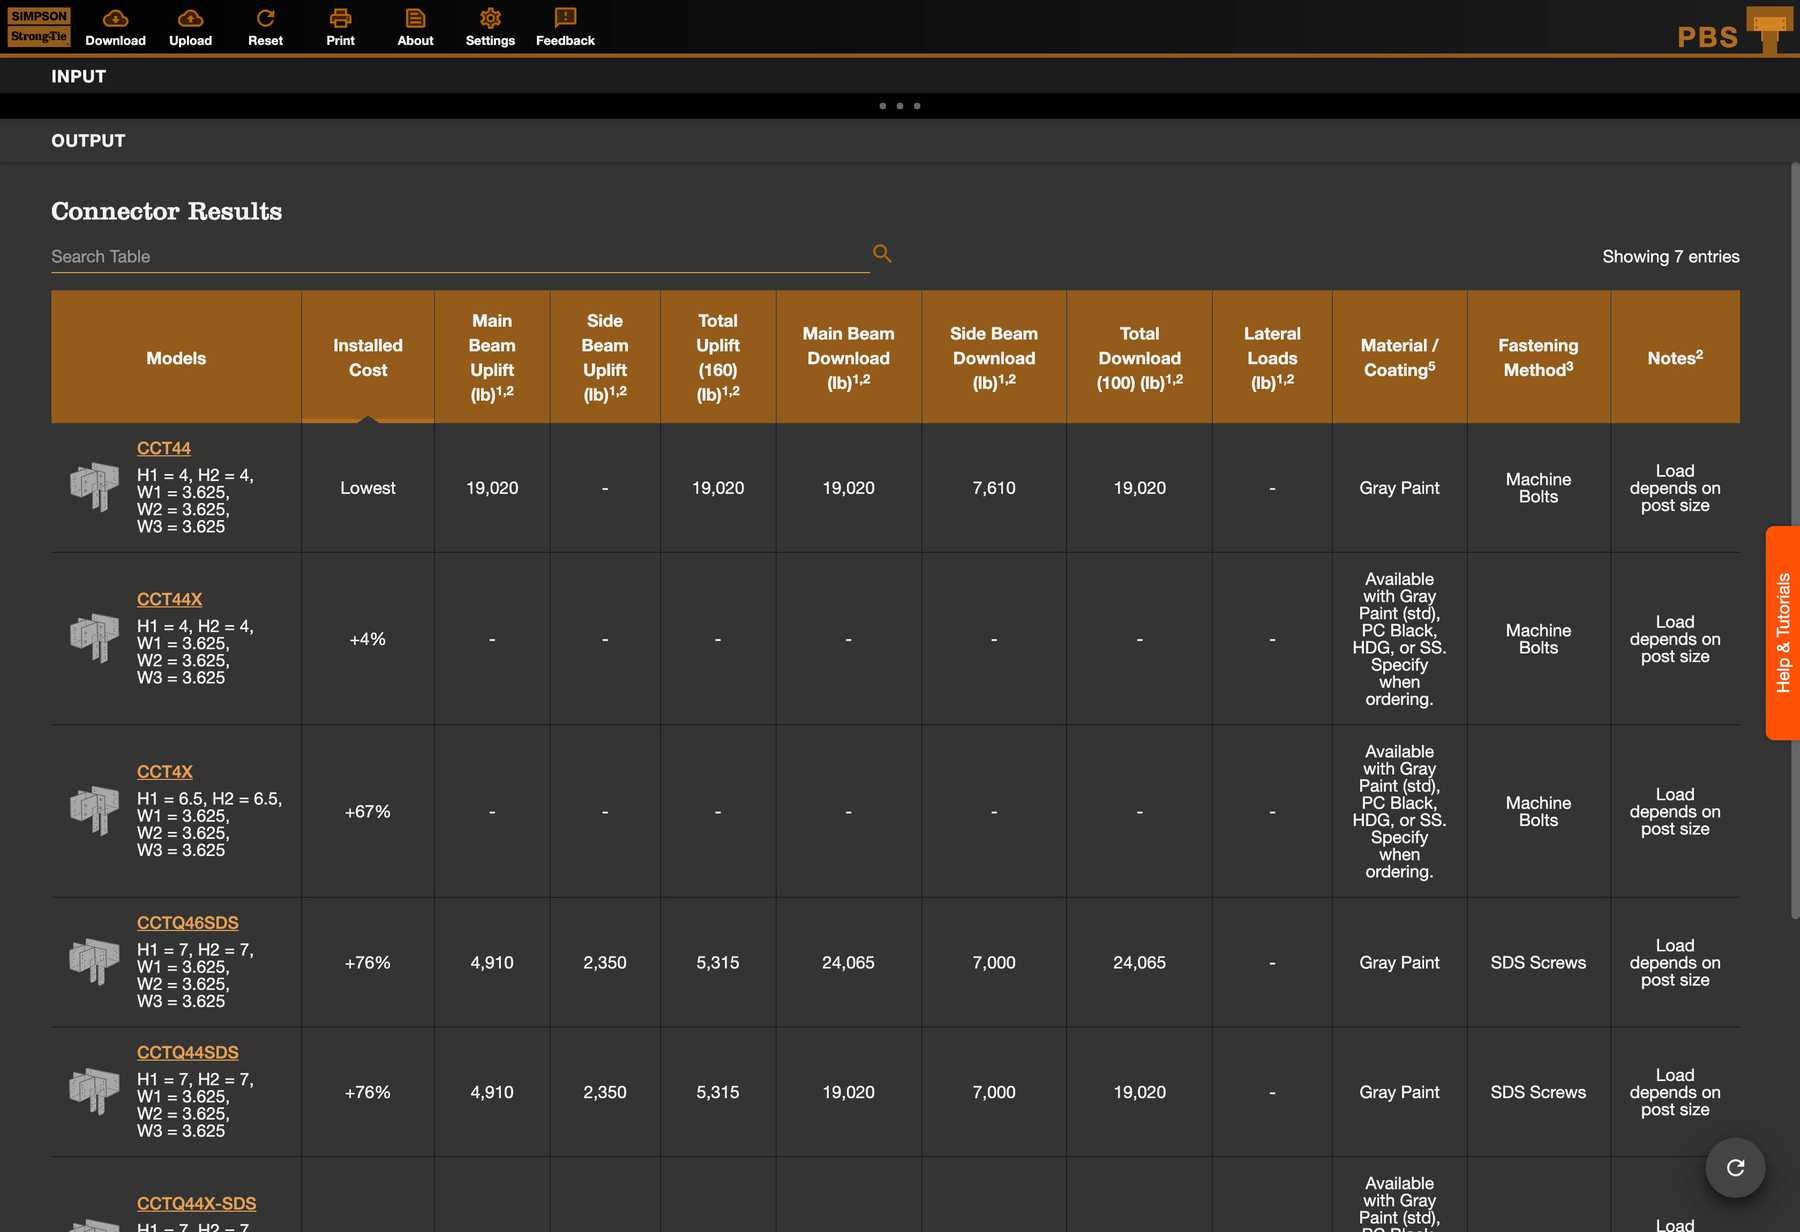Open the CCTQ46SDS model link

(x=188, y=923)
